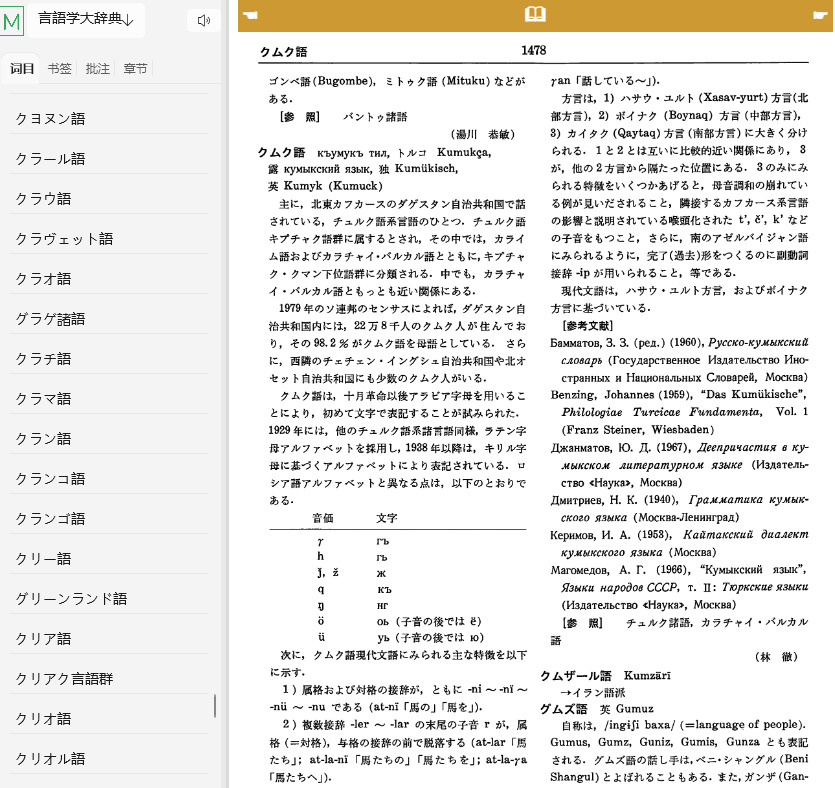Image resolution: width=835 pixels, height=788 pixels.
Task: Select the entry クラヴェット語
Action: tap(109, 239)
